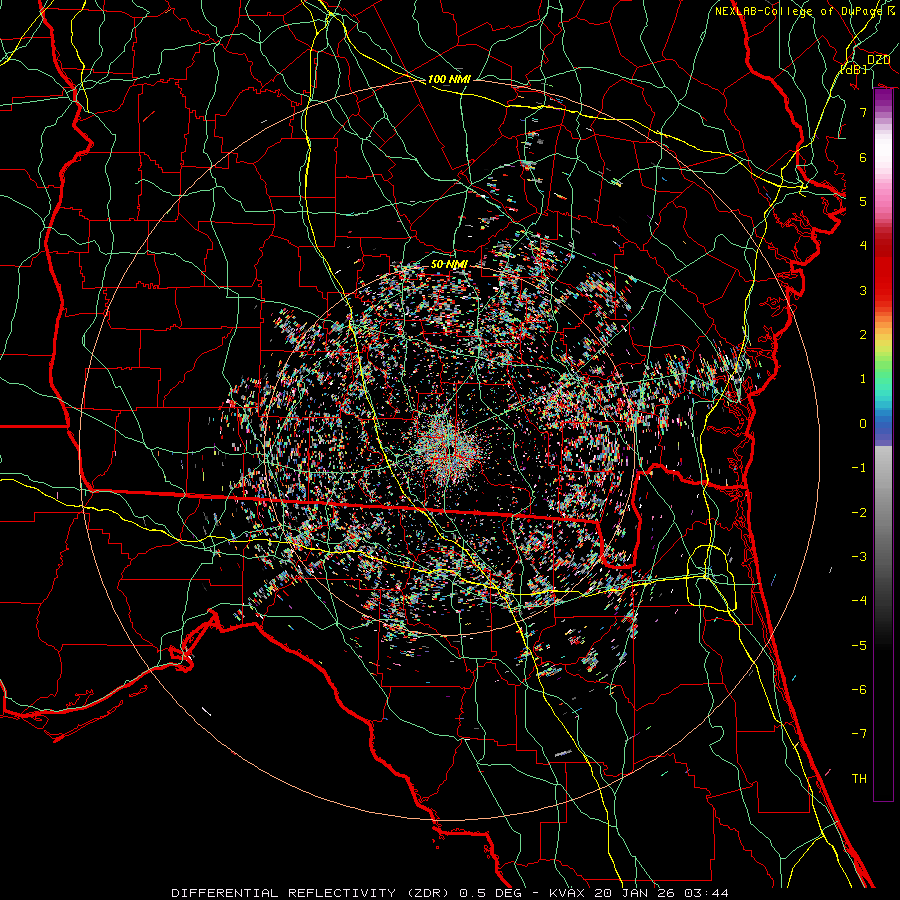Click the "-7" color scale value

859,734
